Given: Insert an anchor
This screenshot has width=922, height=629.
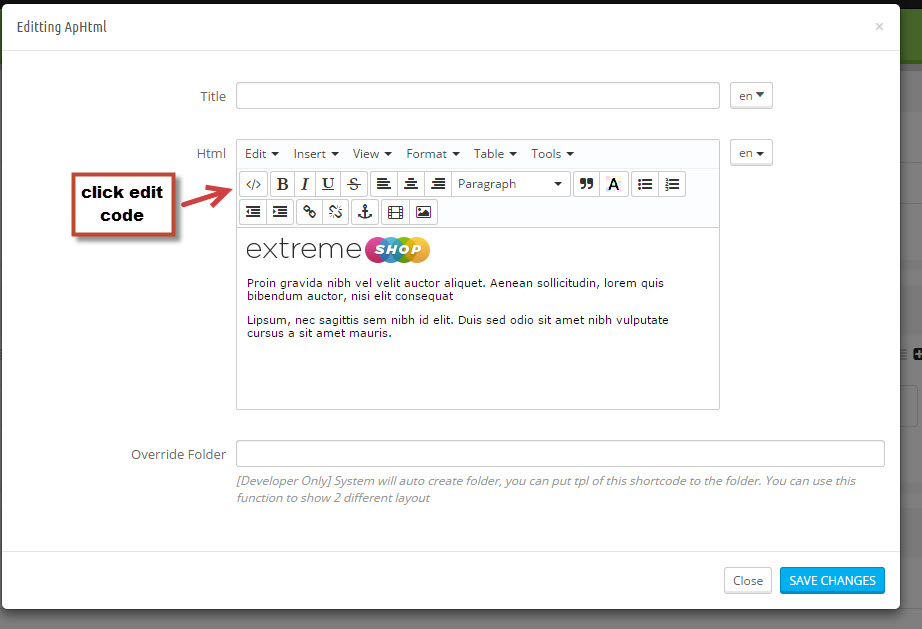Looking at the screenshot, I should 365,212.
